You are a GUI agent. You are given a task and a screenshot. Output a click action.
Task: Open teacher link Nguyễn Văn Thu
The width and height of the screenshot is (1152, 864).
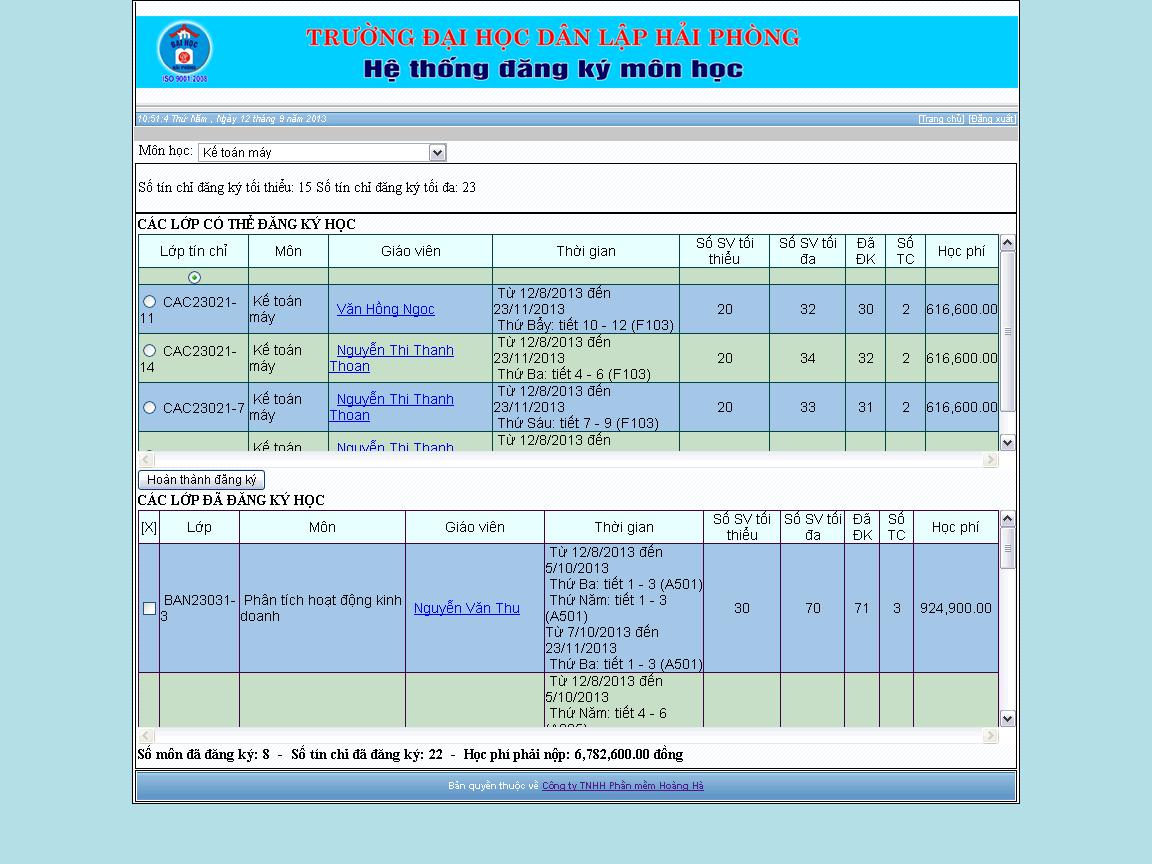pos(467,608)
